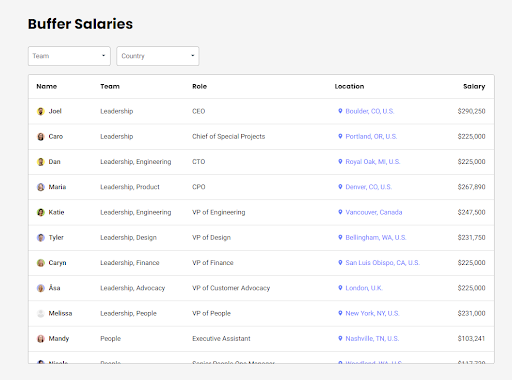Click Joel's avatar picture
The width and height of the screenshot is (512, 380).
click(41, 111)
